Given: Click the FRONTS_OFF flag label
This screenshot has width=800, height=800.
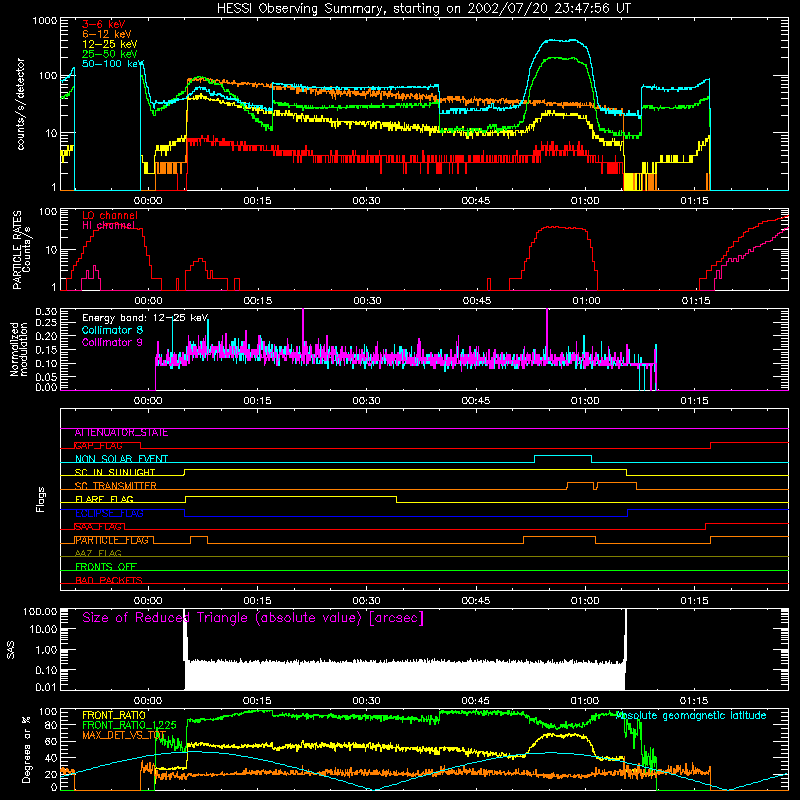Looking at the screenshot, I should point(106,567).
